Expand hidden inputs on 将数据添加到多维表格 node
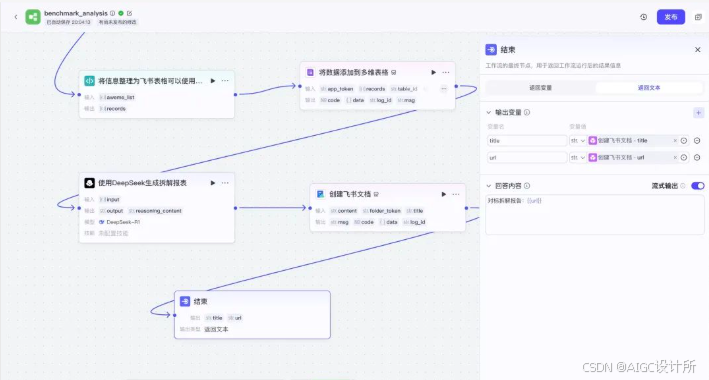This screenshot has width=709, height=380. pos(444,89)
